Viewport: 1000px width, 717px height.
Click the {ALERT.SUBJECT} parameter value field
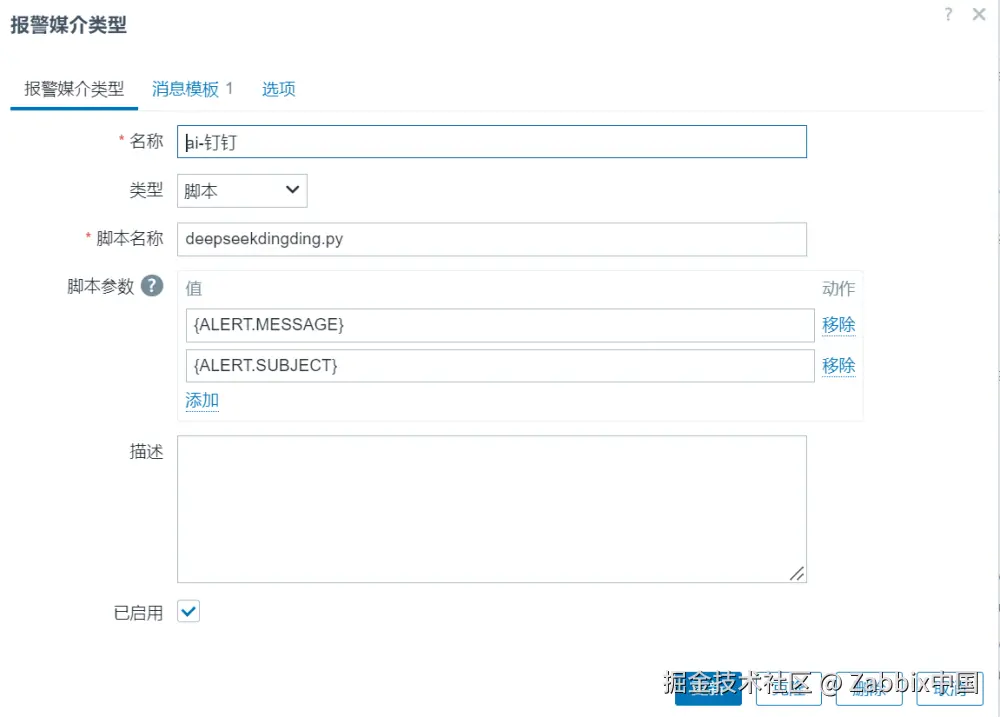(500, 366)
